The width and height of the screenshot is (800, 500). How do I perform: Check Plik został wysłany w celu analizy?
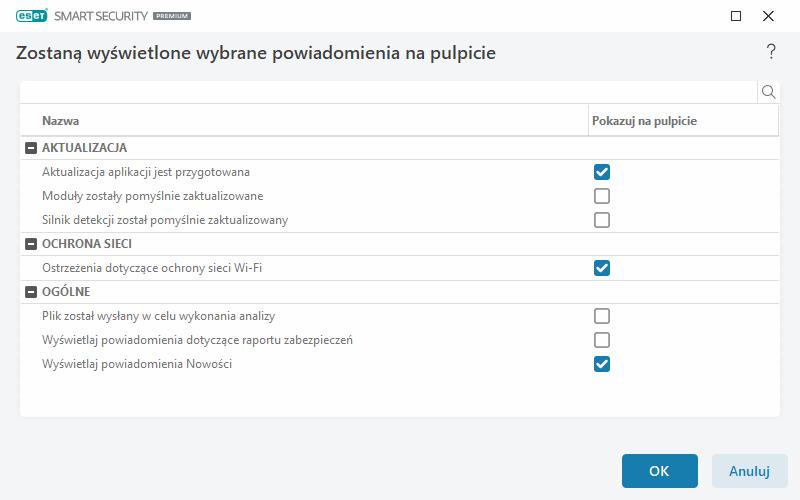[x=602, y=316]
